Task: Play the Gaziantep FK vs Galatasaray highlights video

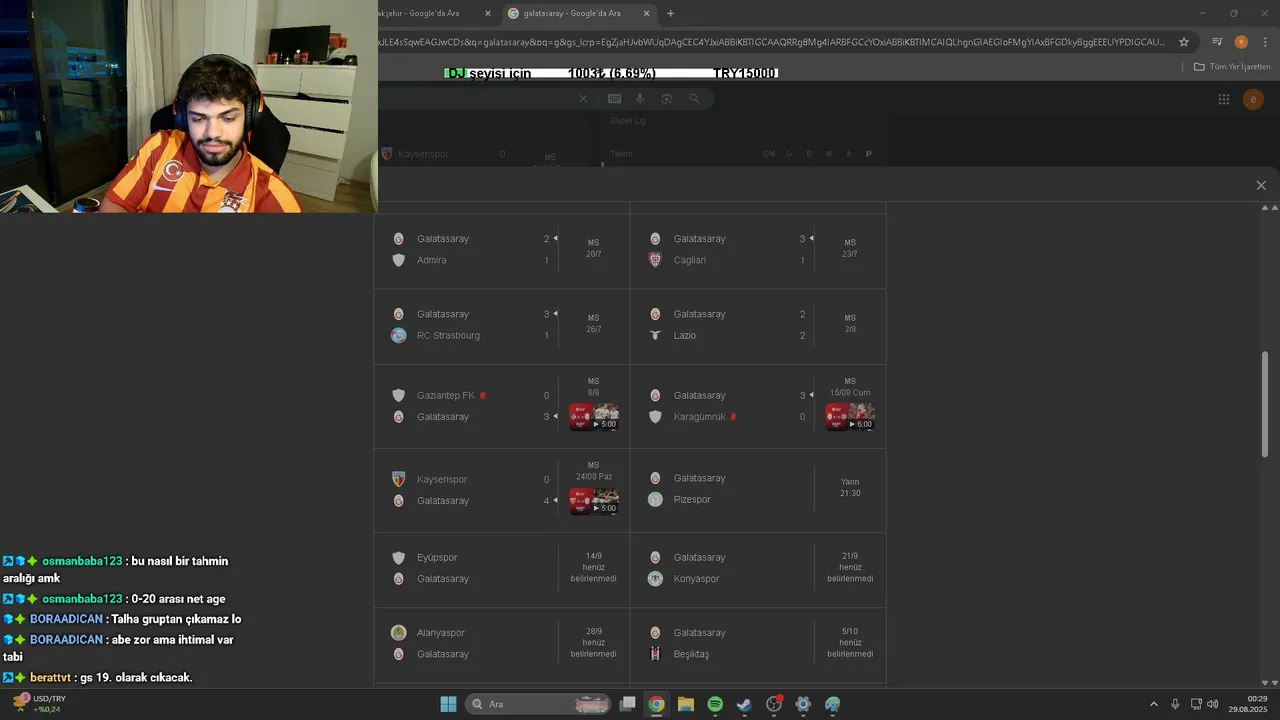Action: tap(594, 417)
